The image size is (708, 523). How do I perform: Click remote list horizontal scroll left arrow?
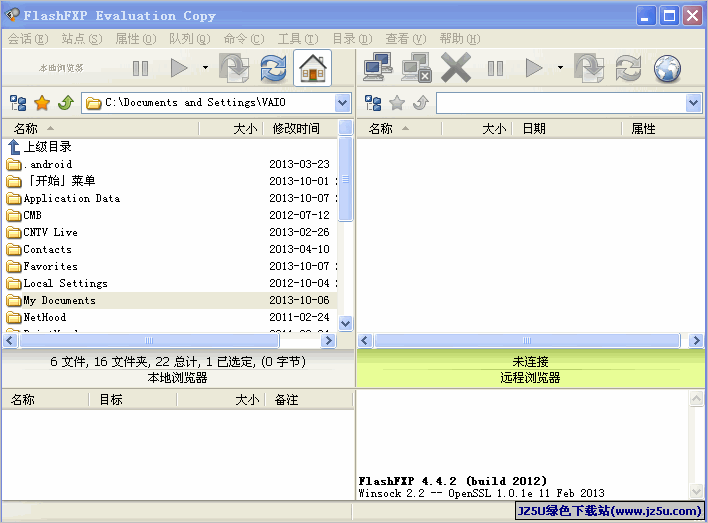(365, 340)
